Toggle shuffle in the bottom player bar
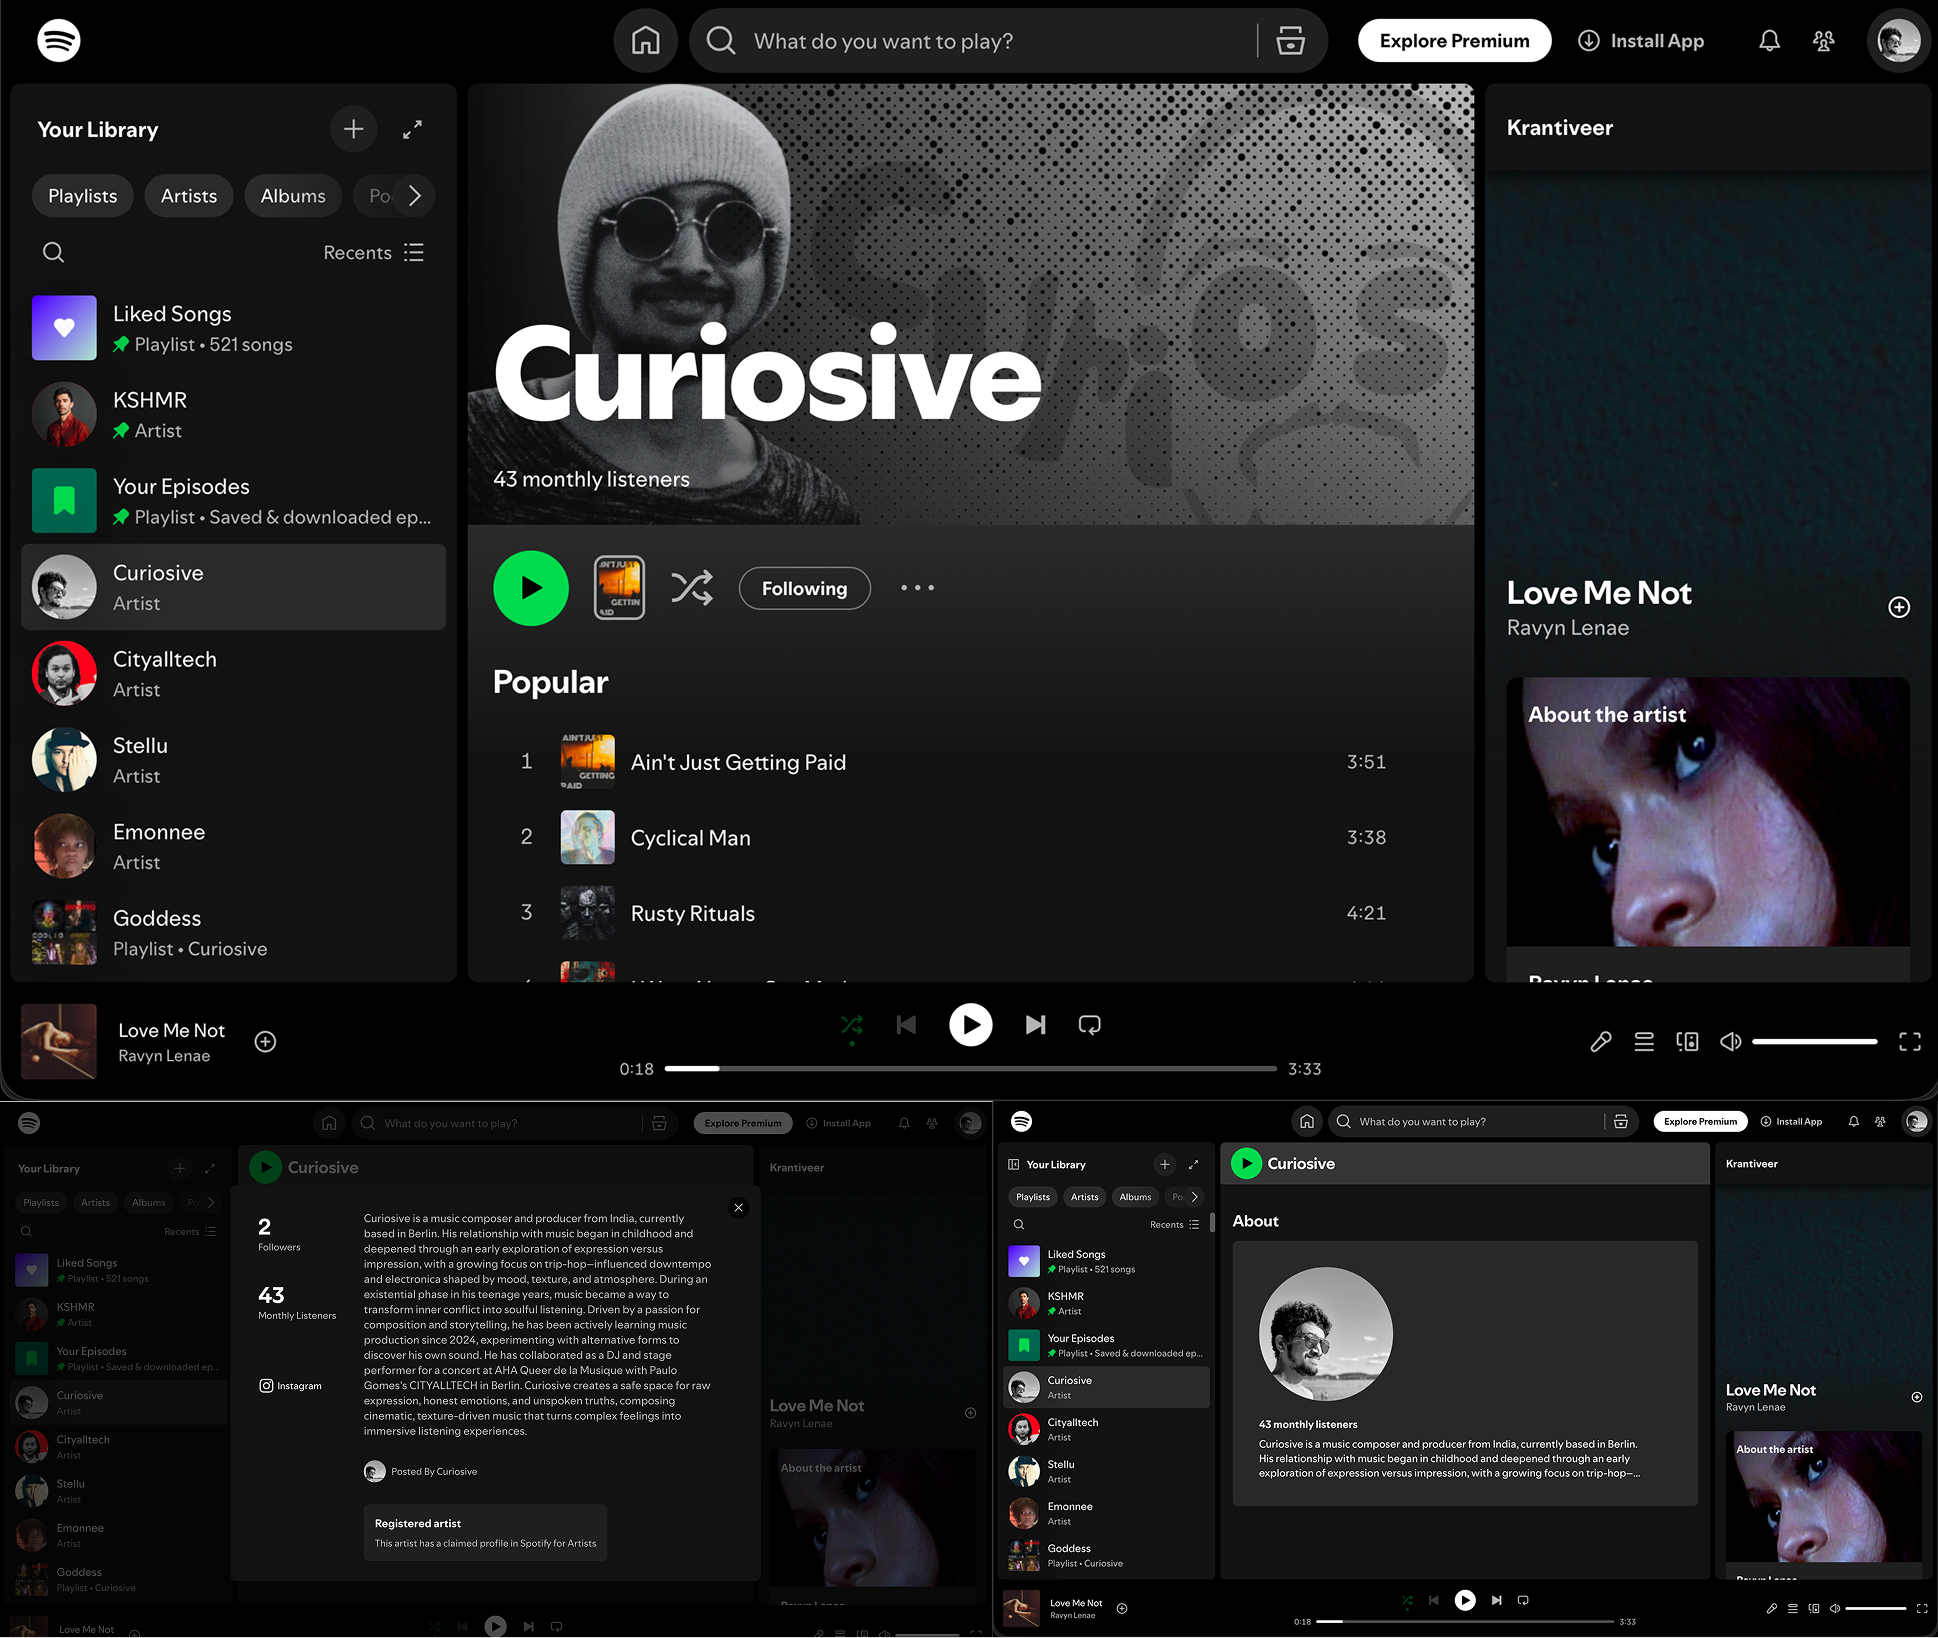Viewport: 1938px width, 1638px height. click(852, 1025)
